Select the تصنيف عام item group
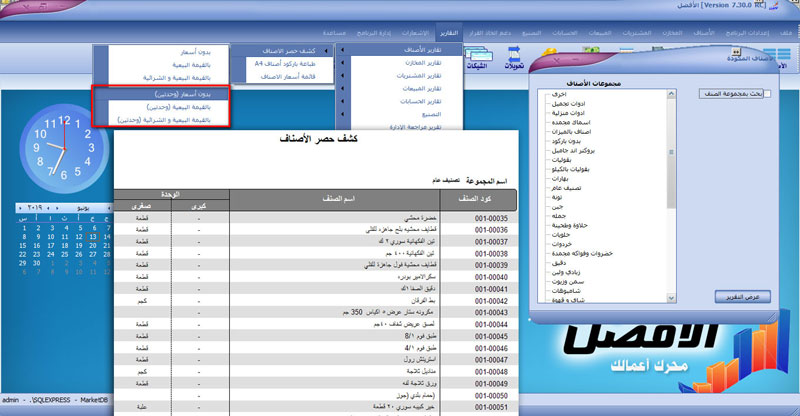This screenshot has height=416, width=800. pyautogui.click(x=566, y=188)
